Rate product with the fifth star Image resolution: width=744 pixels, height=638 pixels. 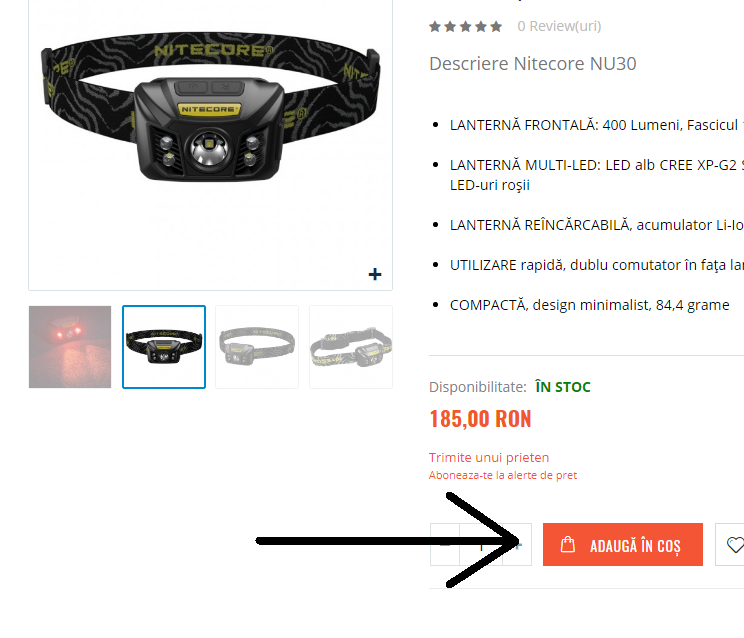pyautogui.click(x=496, y=27)
